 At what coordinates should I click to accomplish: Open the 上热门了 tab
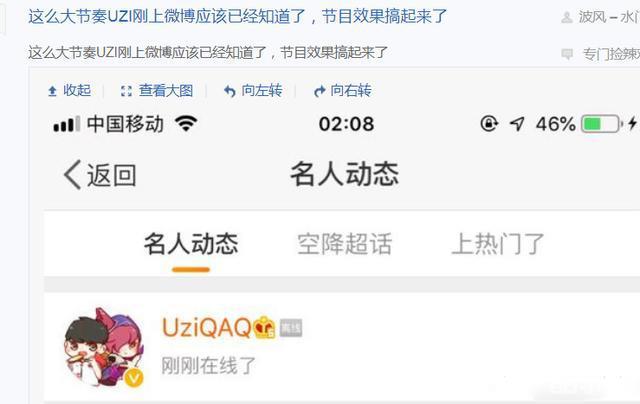[498, 244]
